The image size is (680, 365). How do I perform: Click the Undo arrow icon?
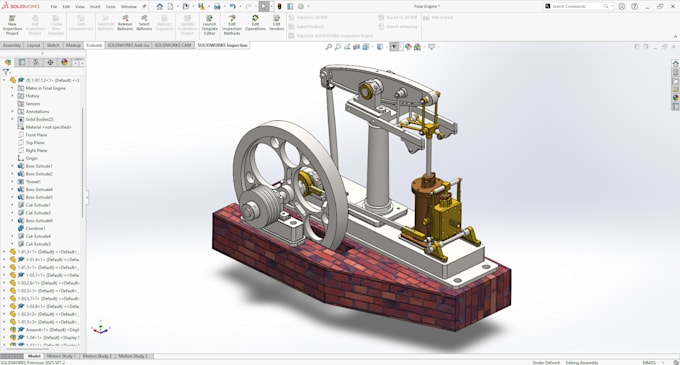[x=233, y=7]
